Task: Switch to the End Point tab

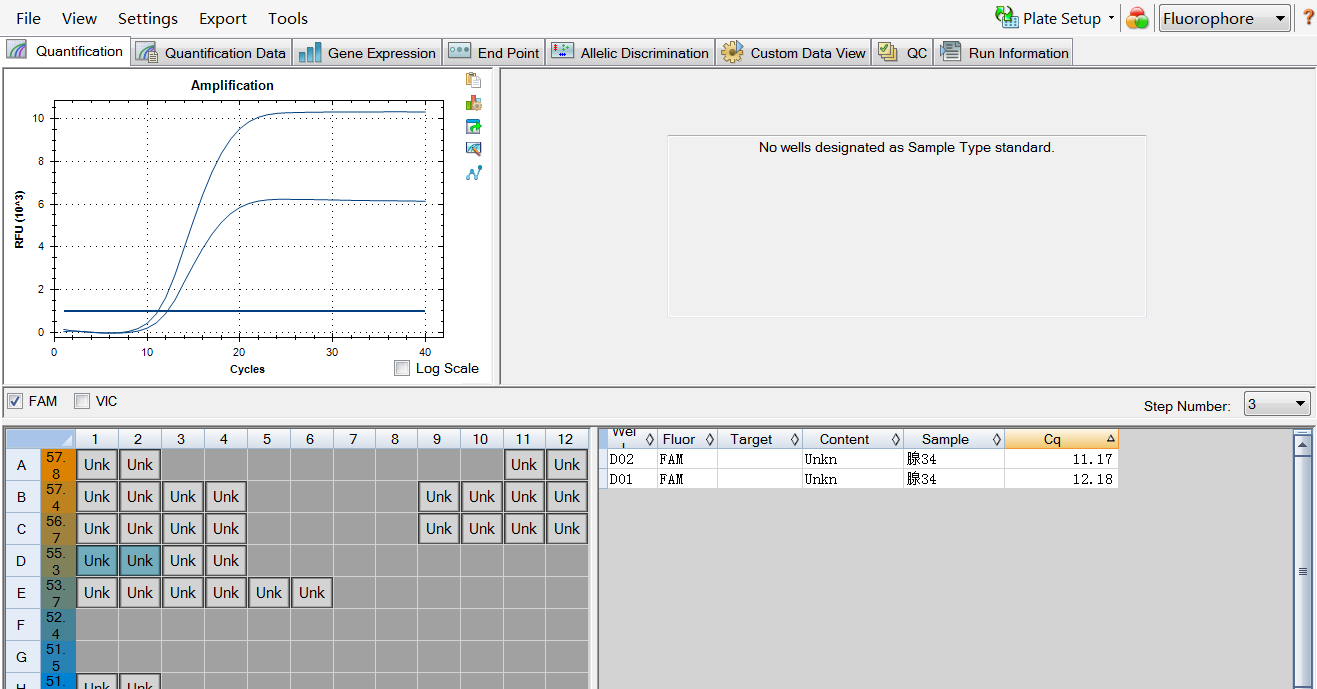Action: click(x=493, y=53)
